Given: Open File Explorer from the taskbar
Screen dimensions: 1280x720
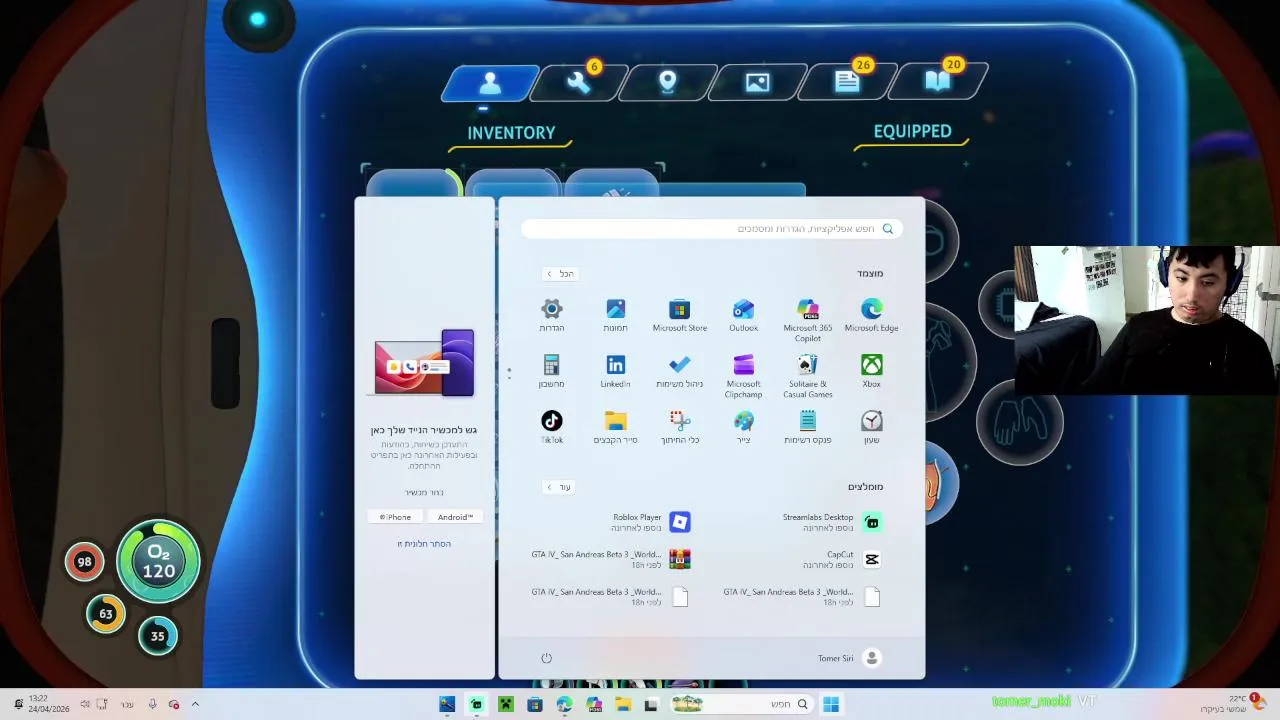Looking at the screenshot, I should tap(623, 704).
